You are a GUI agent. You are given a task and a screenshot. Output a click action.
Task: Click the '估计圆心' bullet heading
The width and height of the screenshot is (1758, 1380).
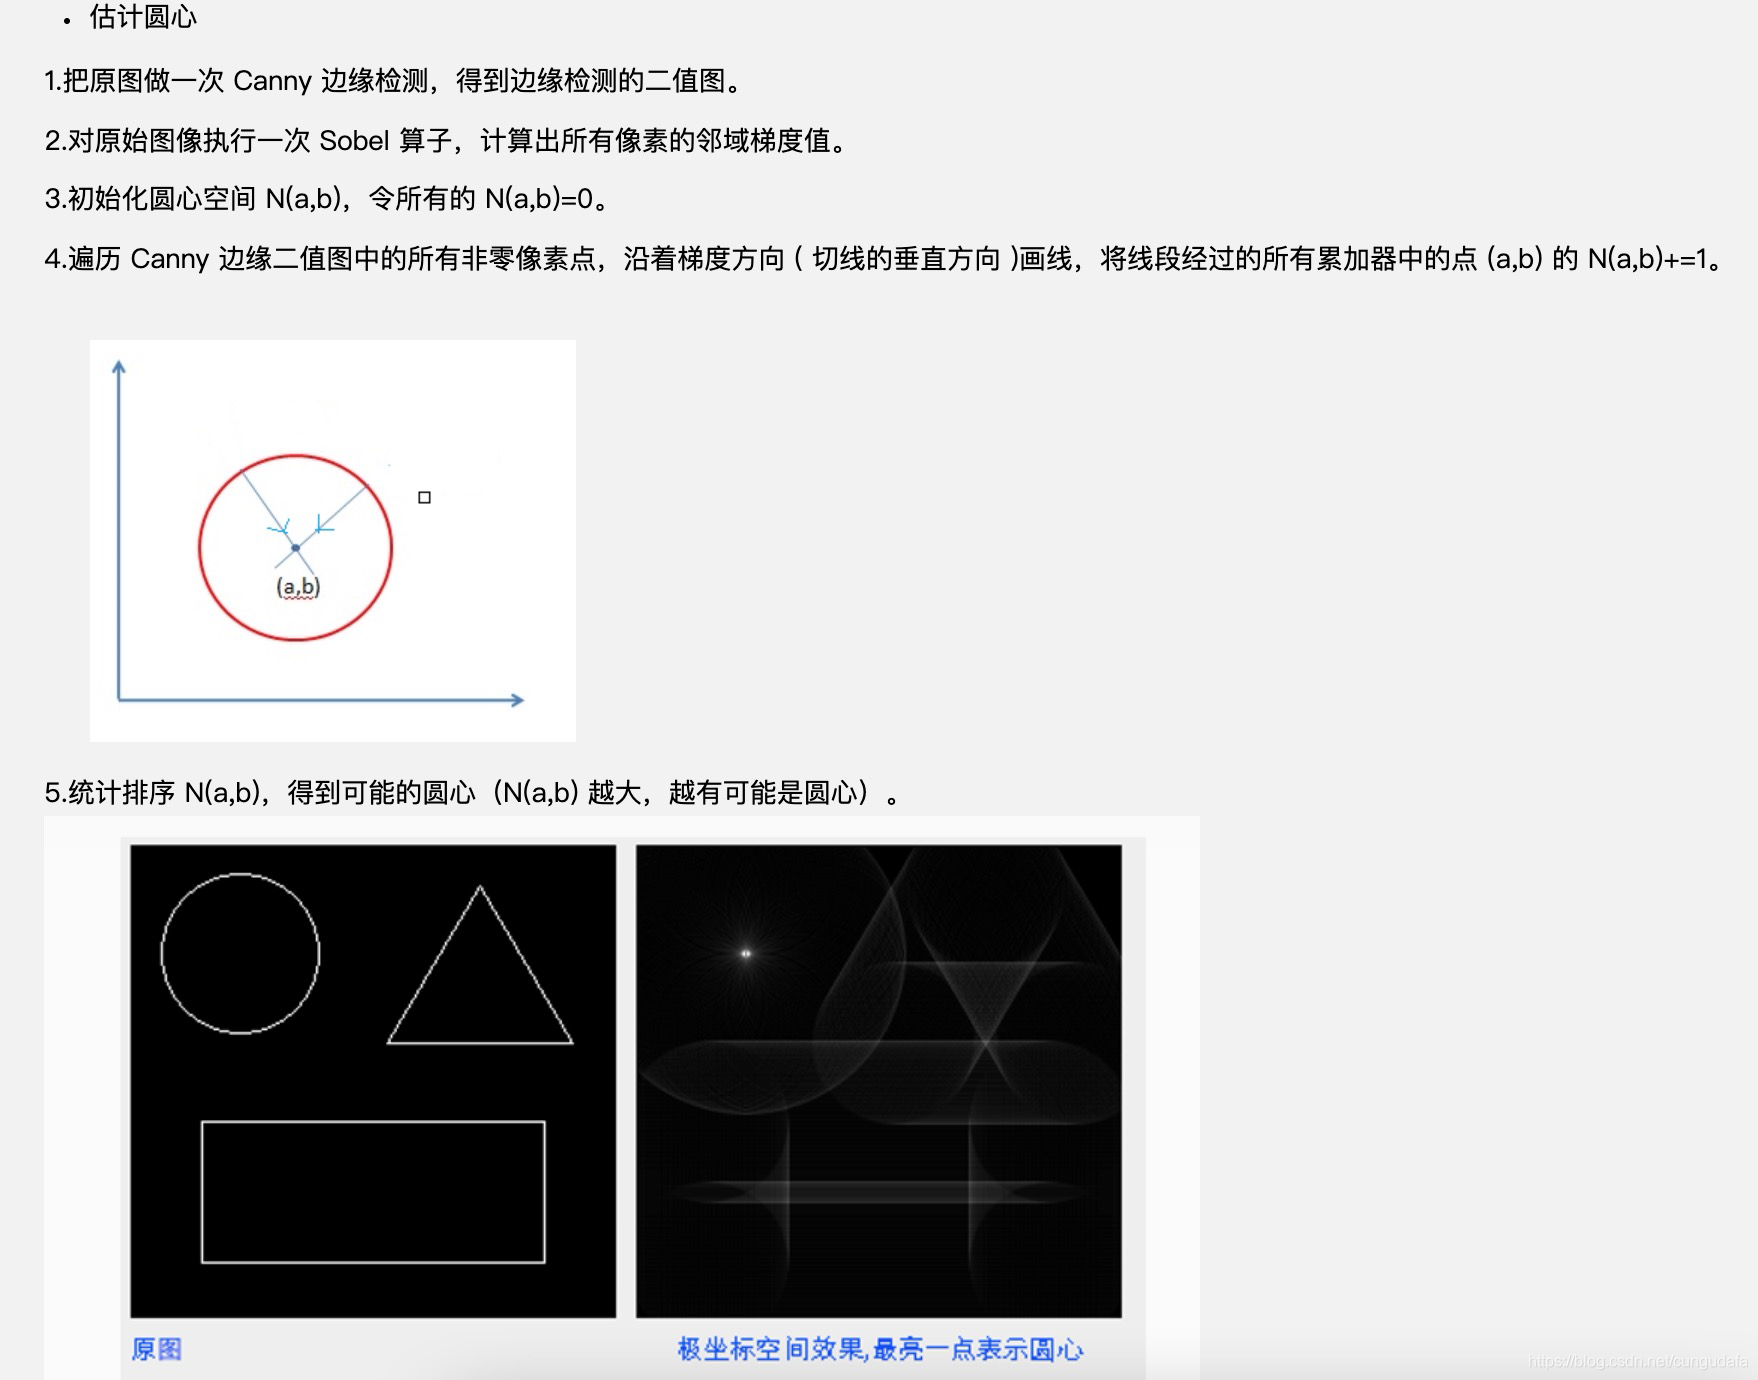[x=143, y=17]
